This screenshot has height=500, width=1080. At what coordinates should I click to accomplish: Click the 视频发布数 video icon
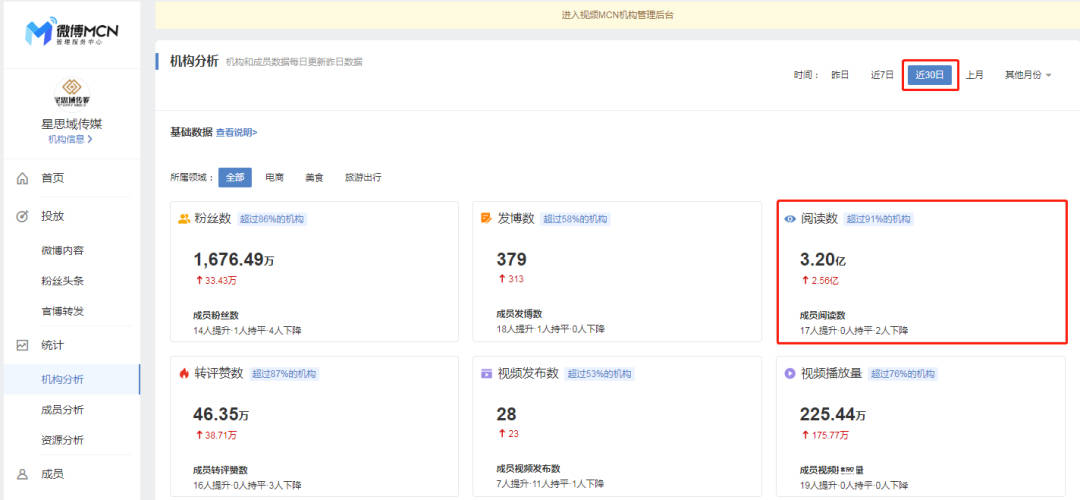486,373
